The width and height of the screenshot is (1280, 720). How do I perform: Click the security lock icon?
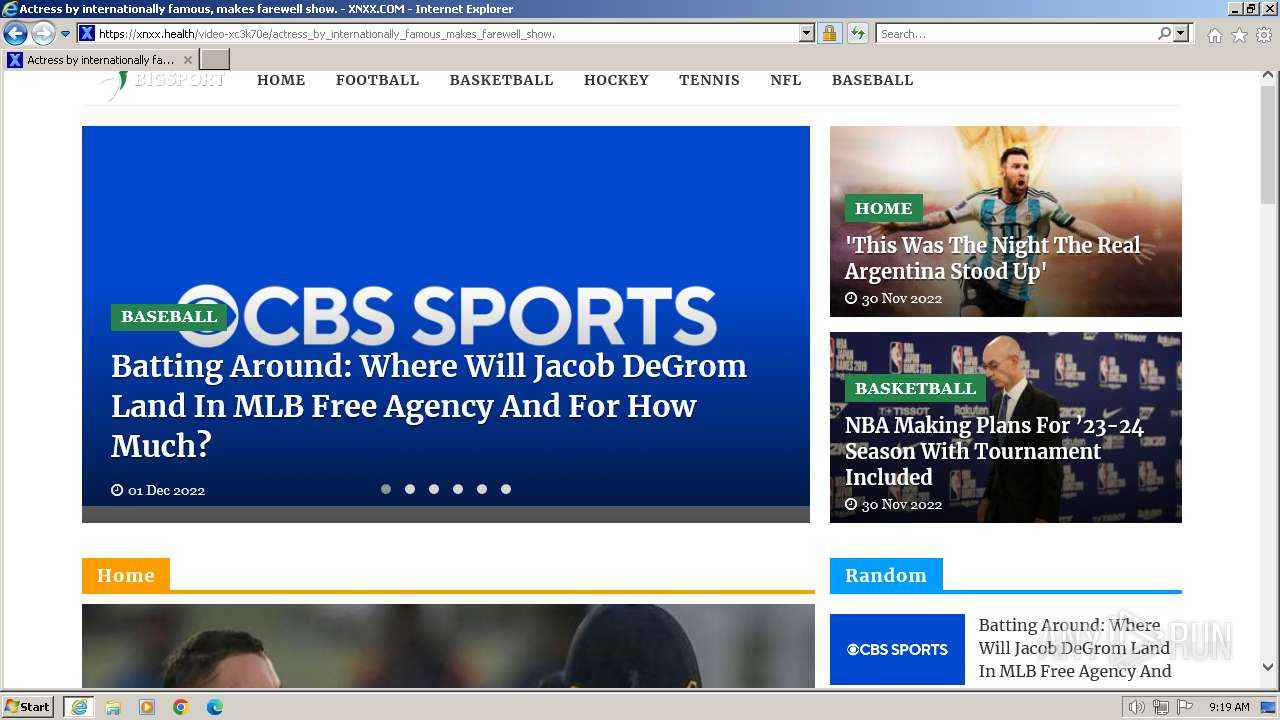(x=829, y=33)
